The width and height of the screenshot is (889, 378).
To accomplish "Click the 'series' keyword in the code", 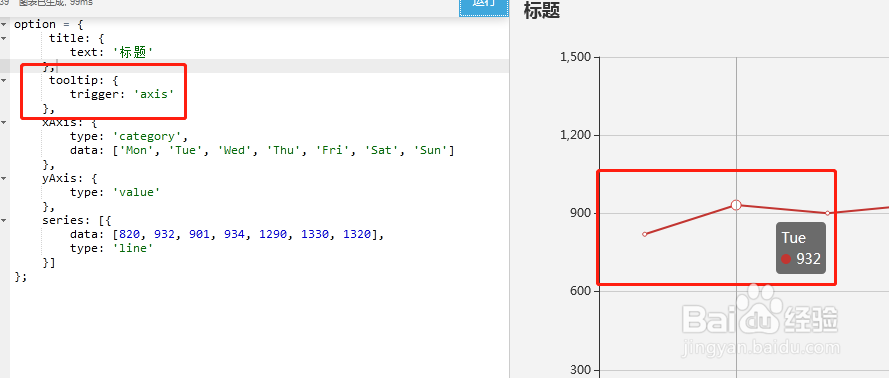I will [x=63, y=220].
